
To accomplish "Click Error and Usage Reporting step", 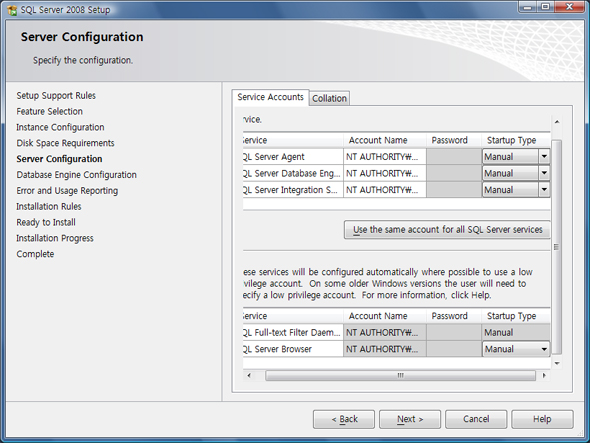I will 67,191.
